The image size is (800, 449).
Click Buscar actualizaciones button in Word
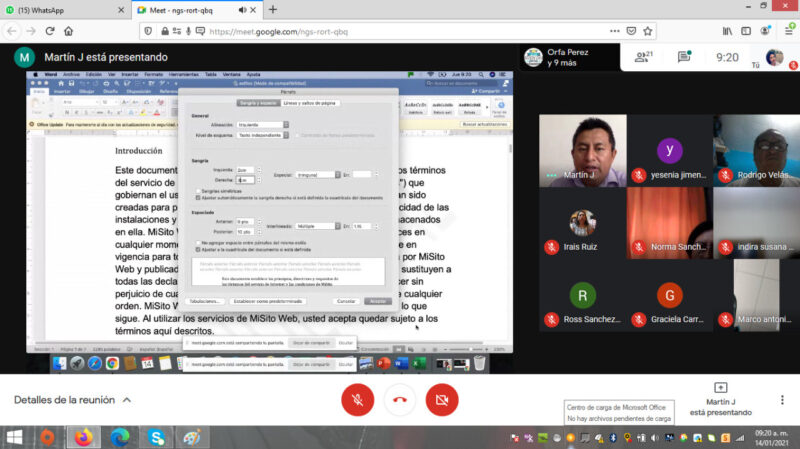click(x=484, y=124)
